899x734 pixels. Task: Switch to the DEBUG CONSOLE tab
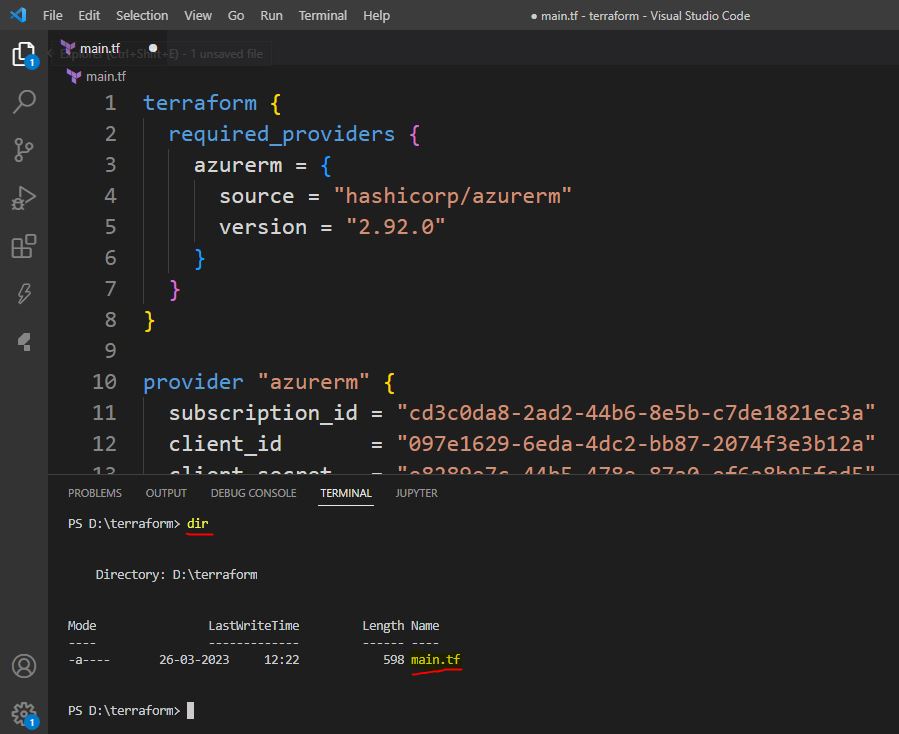pyautogui.click(x=253, y=493)
